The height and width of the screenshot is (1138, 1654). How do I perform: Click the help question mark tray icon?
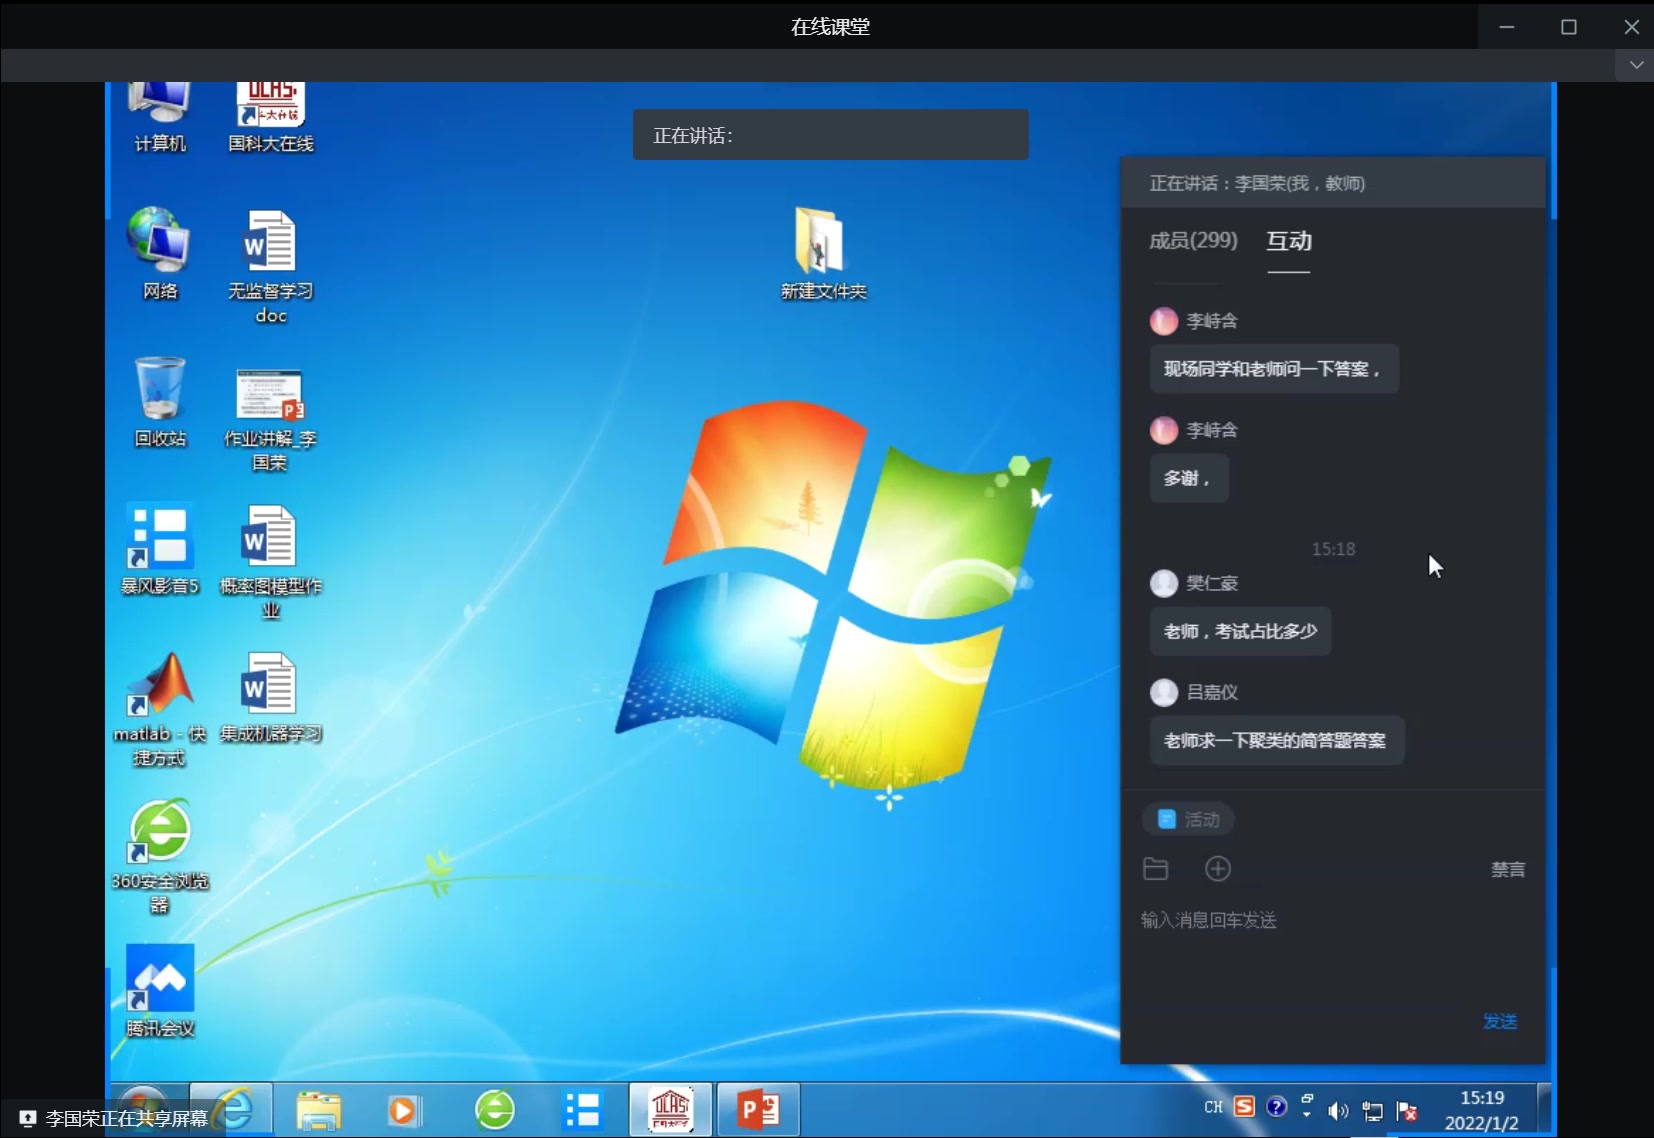(x=1276, y=1107)
